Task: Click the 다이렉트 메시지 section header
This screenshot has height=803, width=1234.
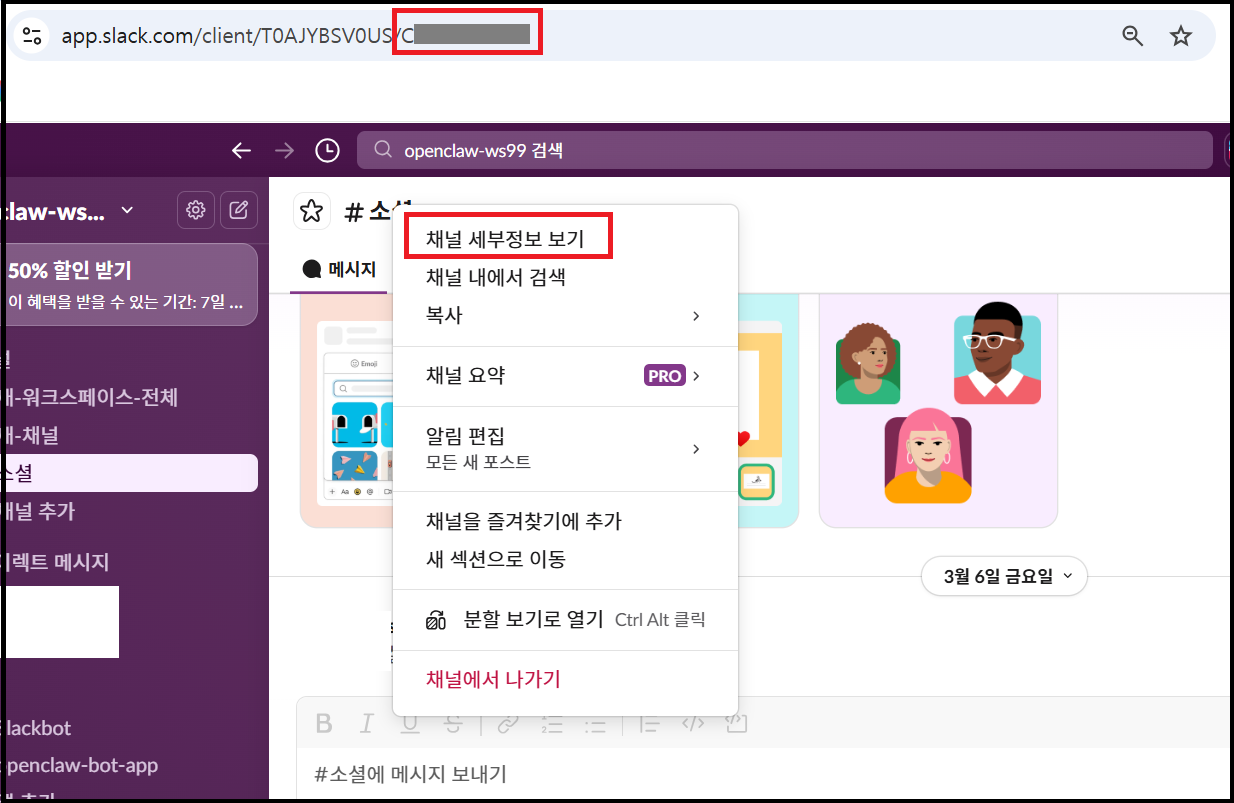Action: pyautogui.click(x=57, y=562)
